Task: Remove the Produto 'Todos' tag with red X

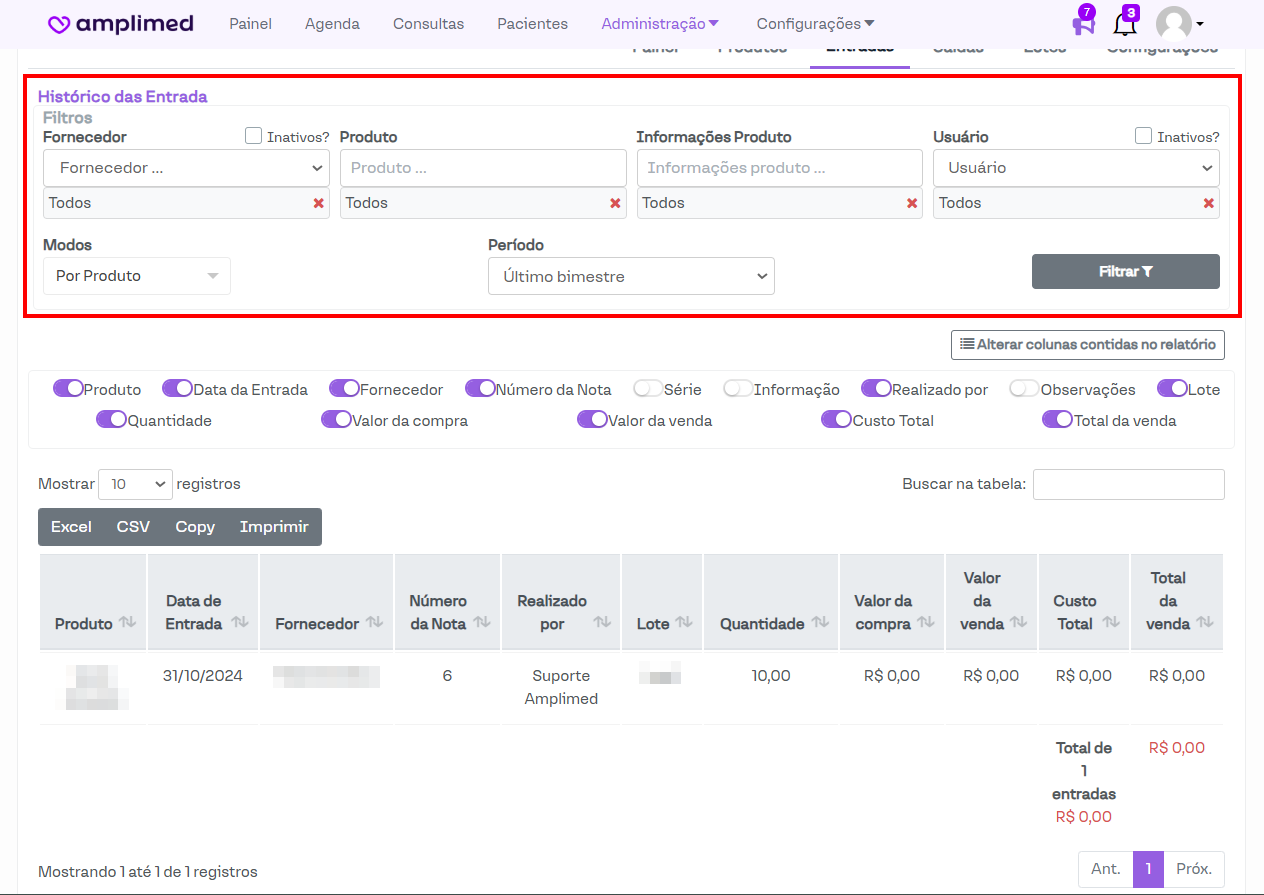Action: [615, 203]
